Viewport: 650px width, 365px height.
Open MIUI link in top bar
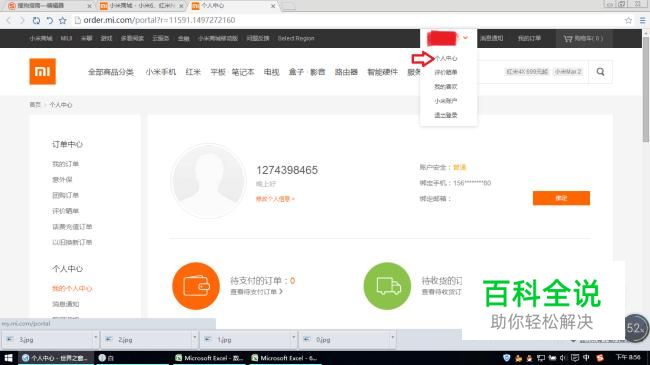[66, 38]
